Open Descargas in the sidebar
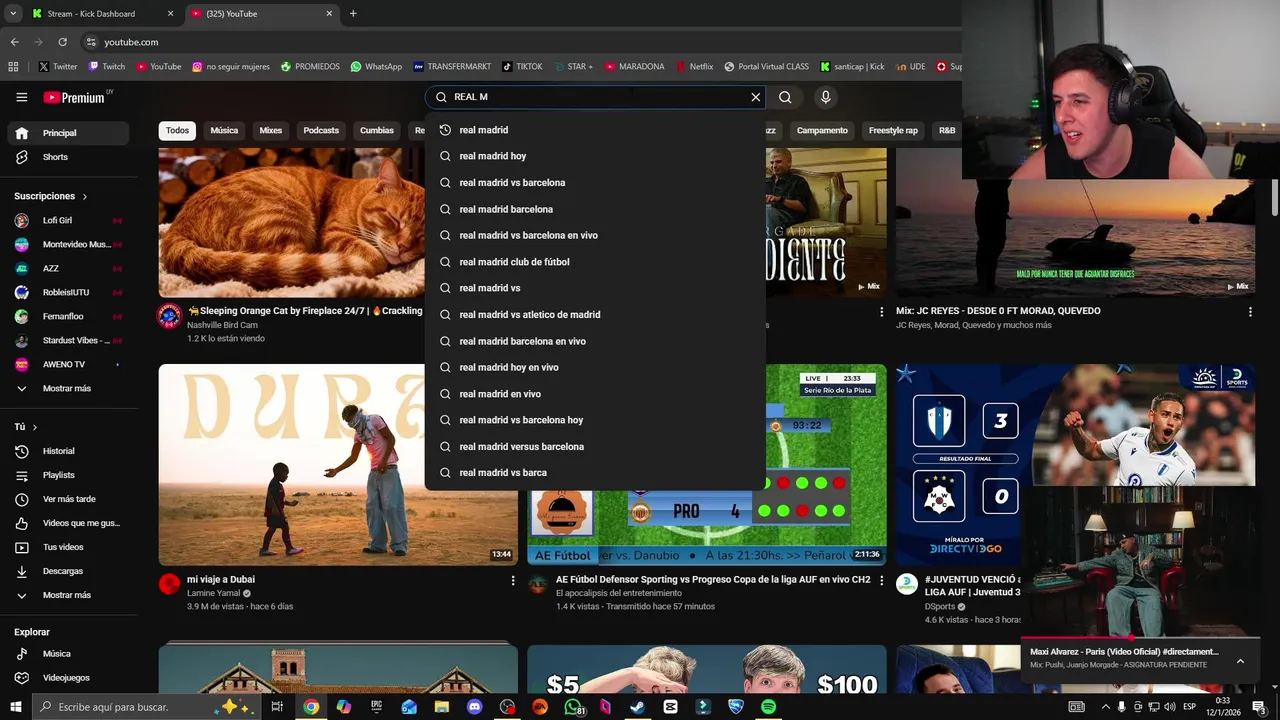The image size is (1280, 720). (68, 571)
